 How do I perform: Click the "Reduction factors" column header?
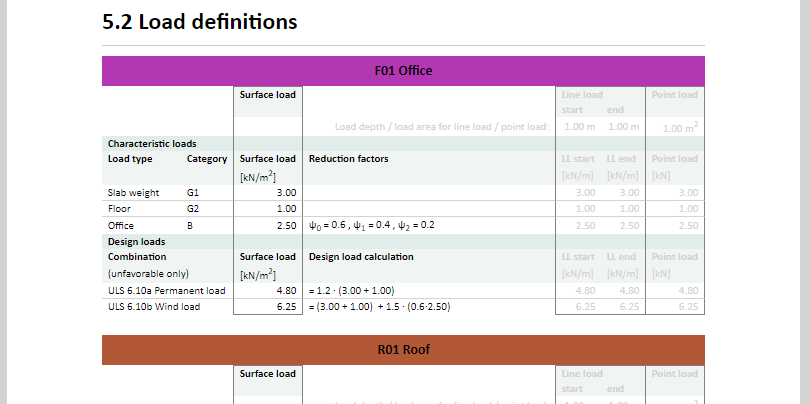(348, 159)
